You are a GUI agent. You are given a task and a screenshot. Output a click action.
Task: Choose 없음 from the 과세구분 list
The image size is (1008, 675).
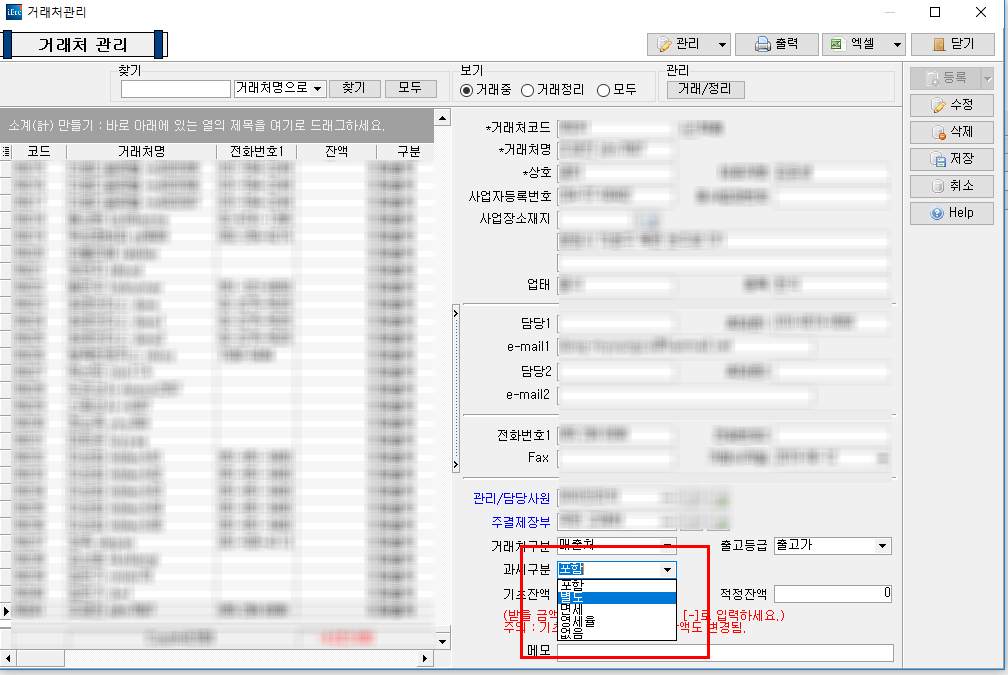point(572,633)
